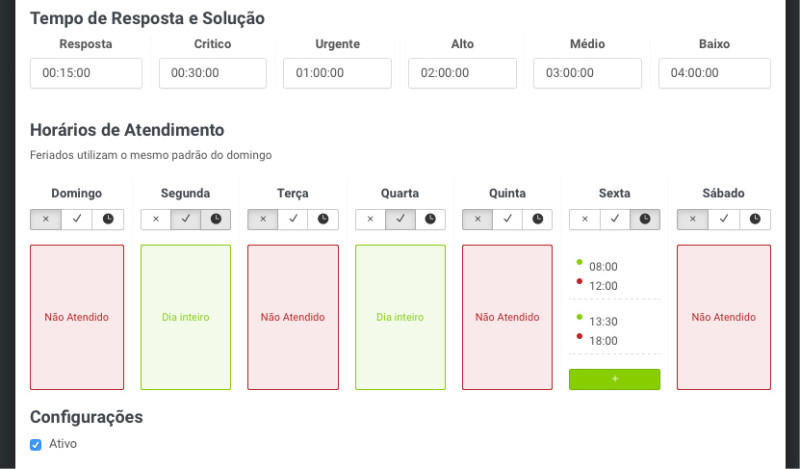Viewport: 800px width, 469px height.
Task: Choose the clock icon under Quarta
Action: tap(430, 219)
